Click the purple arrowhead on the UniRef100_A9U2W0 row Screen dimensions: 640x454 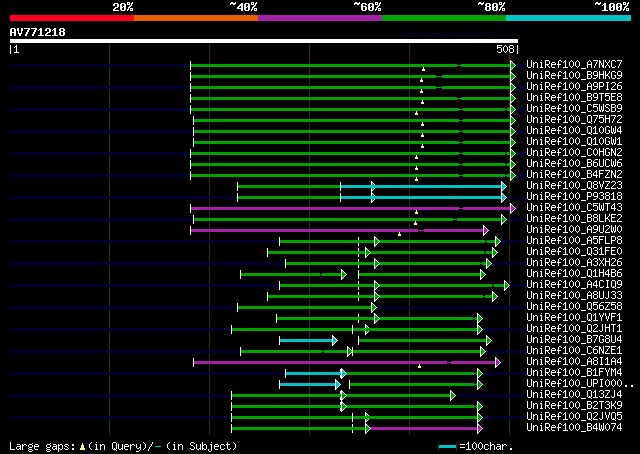pos(486,231)
